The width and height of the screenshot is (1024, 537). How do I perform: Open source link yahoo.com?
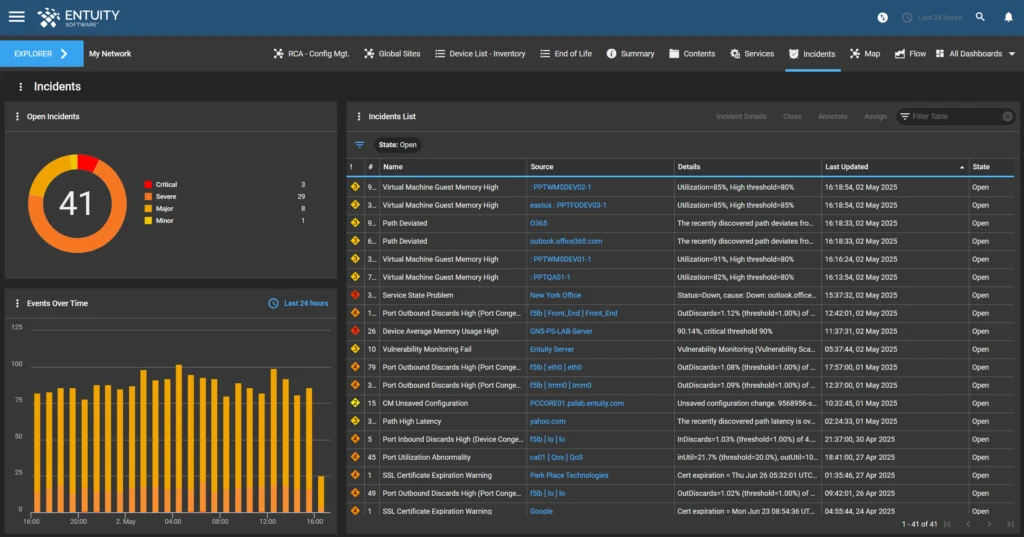[x=547, y=421]
